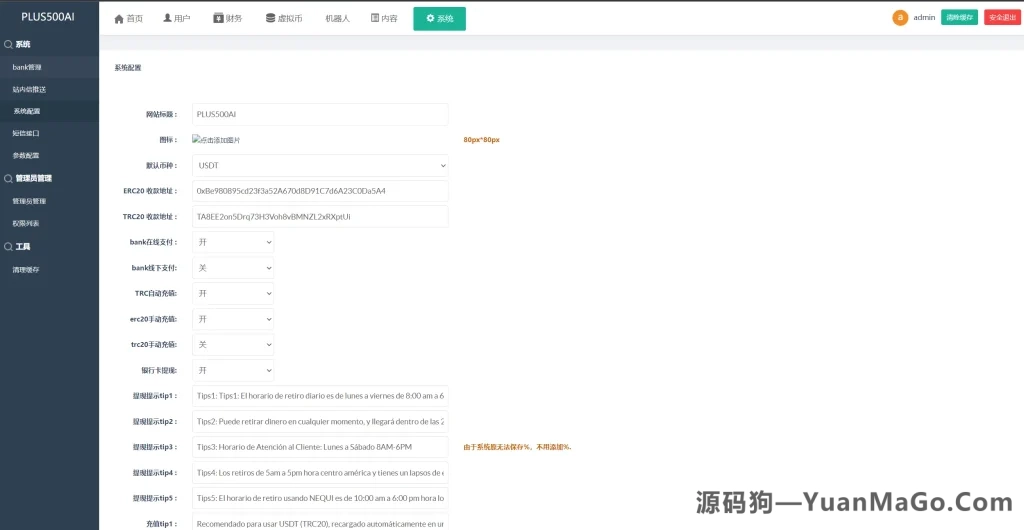This screenshot has width=1024, height=530.
Task: Click the bank在线支付 label
Action: pyautogui.click(x=153, y=242)
